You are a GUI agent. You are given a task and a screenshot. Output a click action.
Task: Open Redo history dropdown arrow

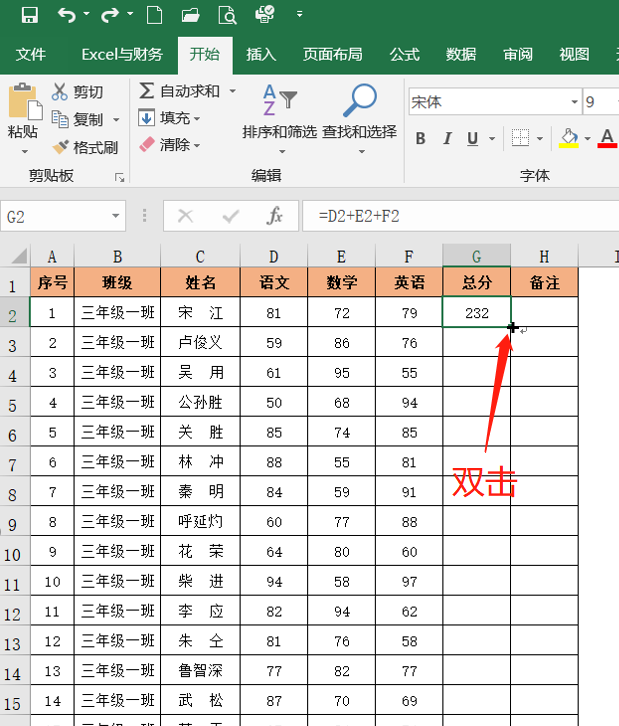[130, 14]
